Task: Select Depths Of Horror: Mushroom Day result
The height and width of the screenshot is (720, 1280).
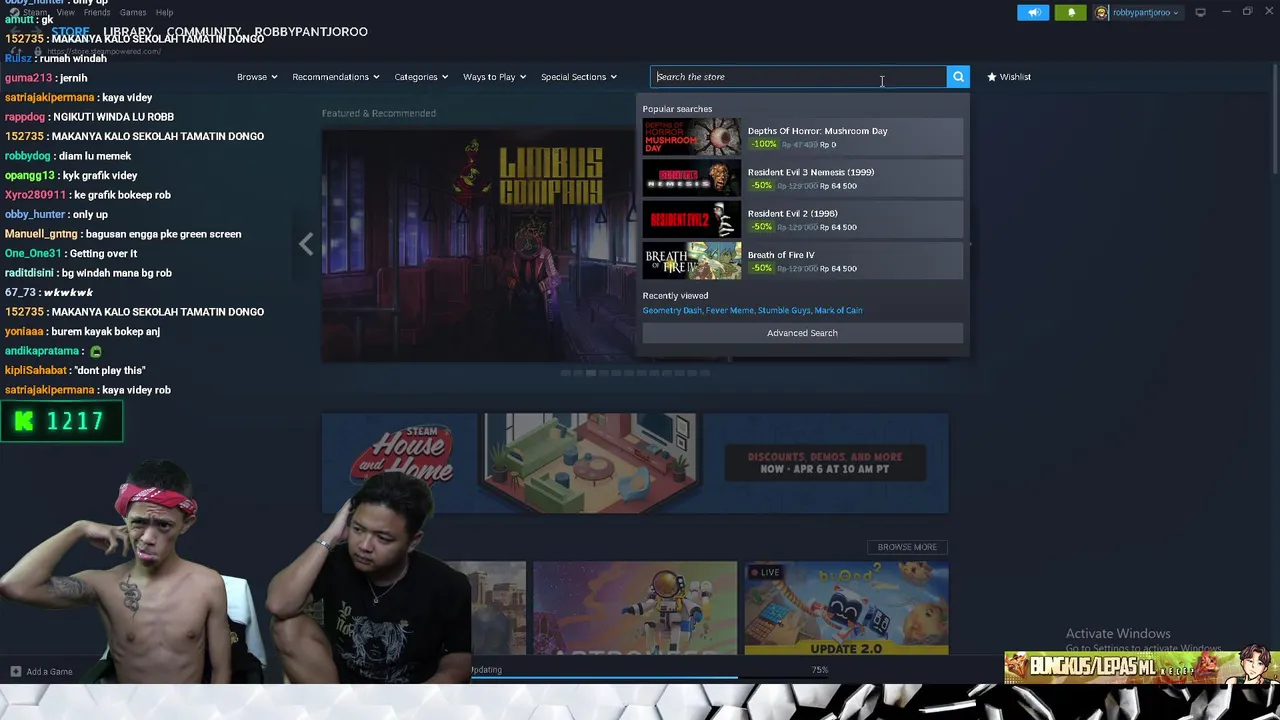Action: [x=802, y=137]
